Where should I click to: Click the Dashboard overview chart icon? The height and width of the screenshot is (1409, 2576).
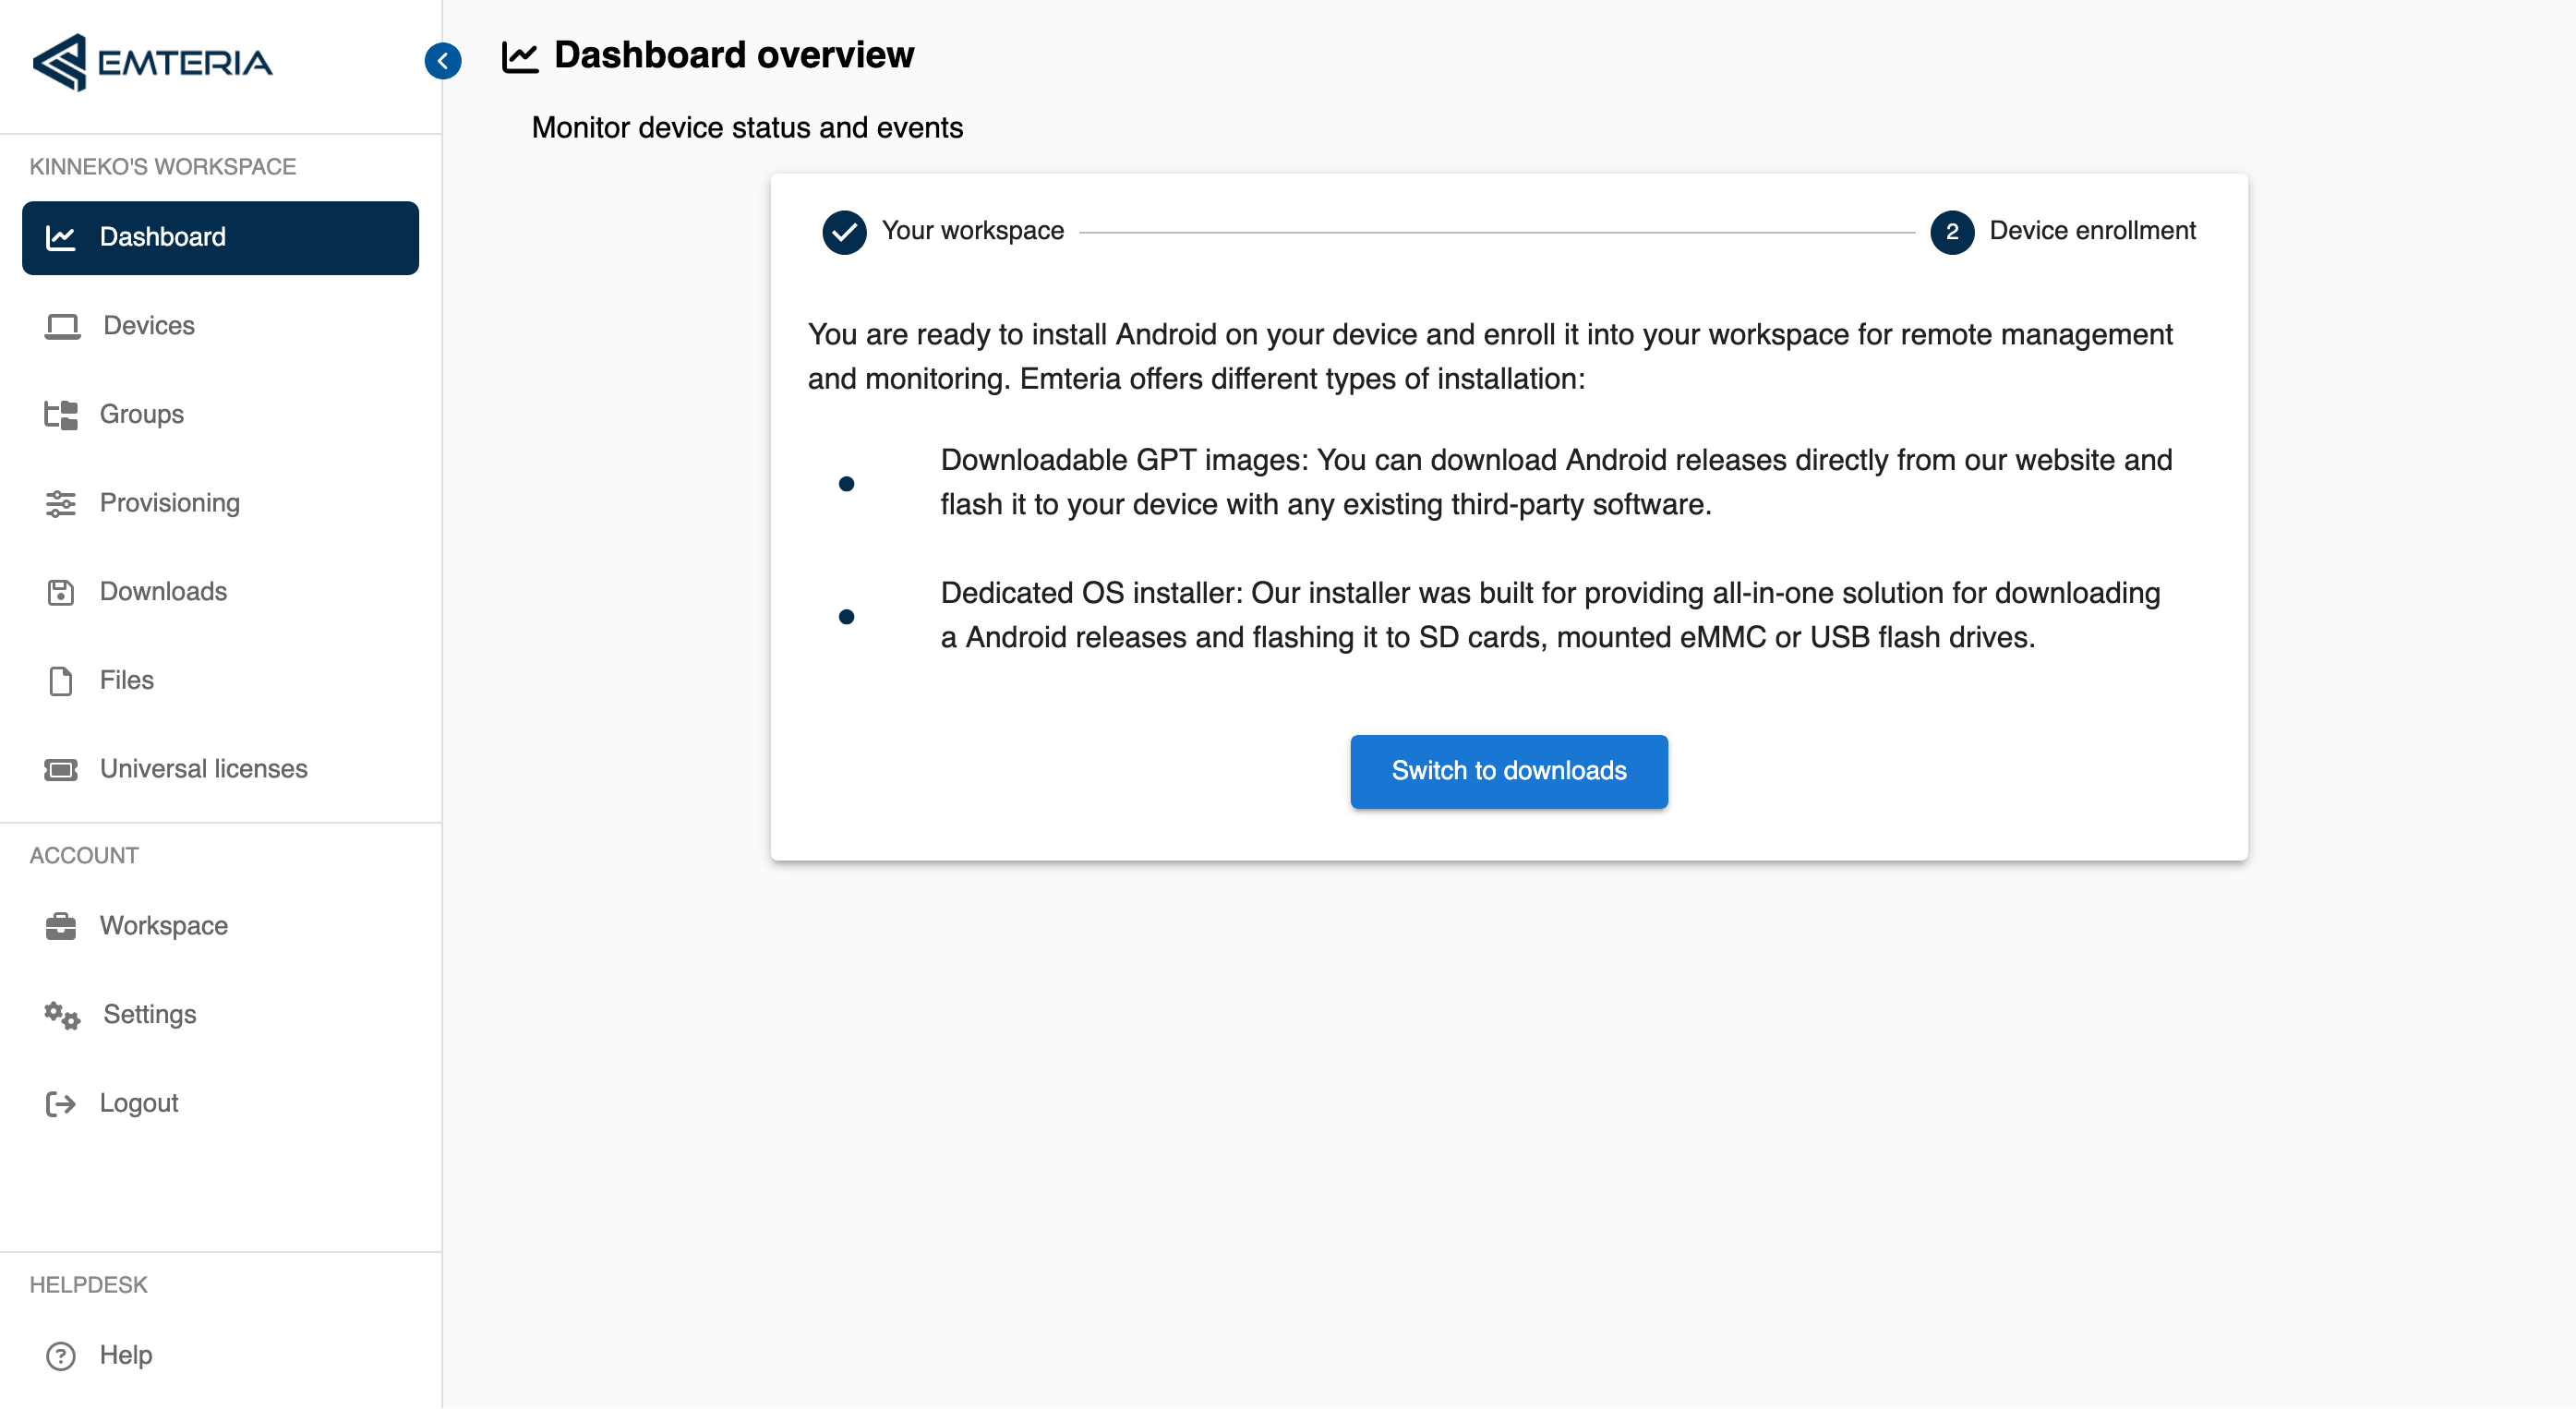coord(520,56)
